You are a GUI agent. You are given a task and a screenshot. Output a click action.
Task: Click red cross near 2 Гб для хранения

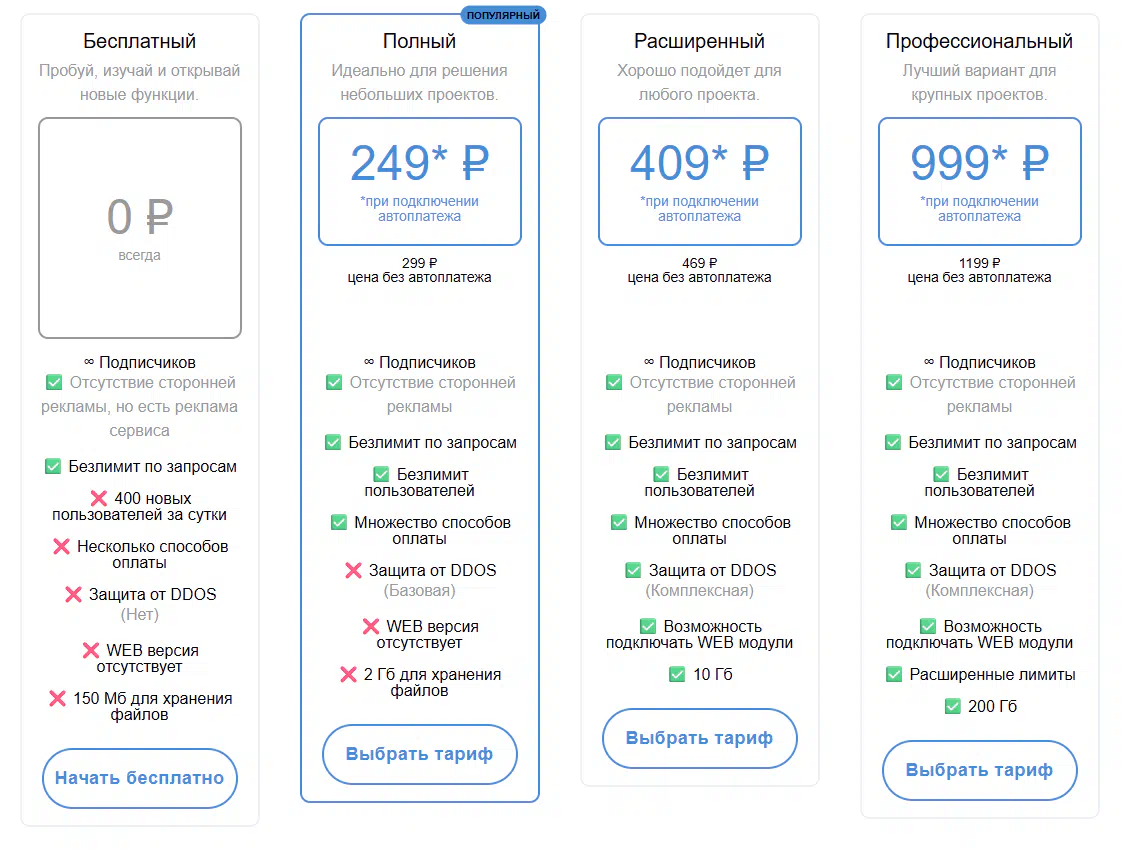point(348,674)
